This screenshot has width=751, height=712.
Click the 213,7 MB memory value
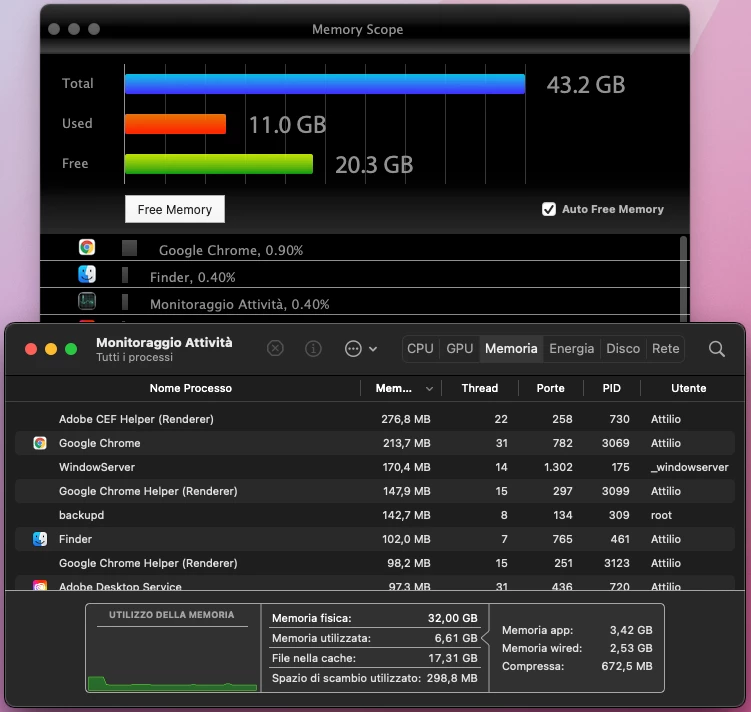(406, 443)
